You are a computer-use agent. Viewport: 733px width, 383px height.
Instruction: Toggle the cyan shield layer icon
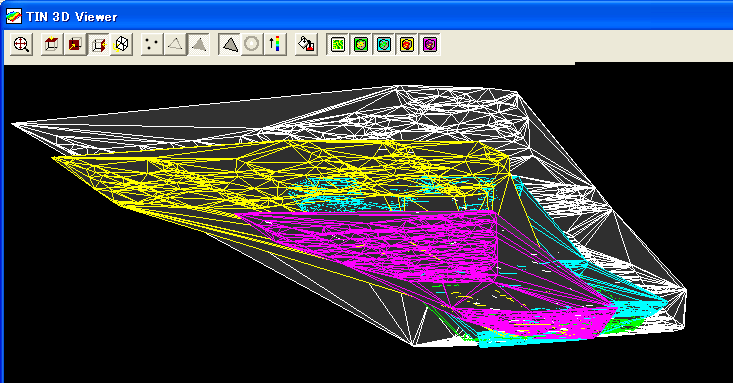[x=384, y=44]
